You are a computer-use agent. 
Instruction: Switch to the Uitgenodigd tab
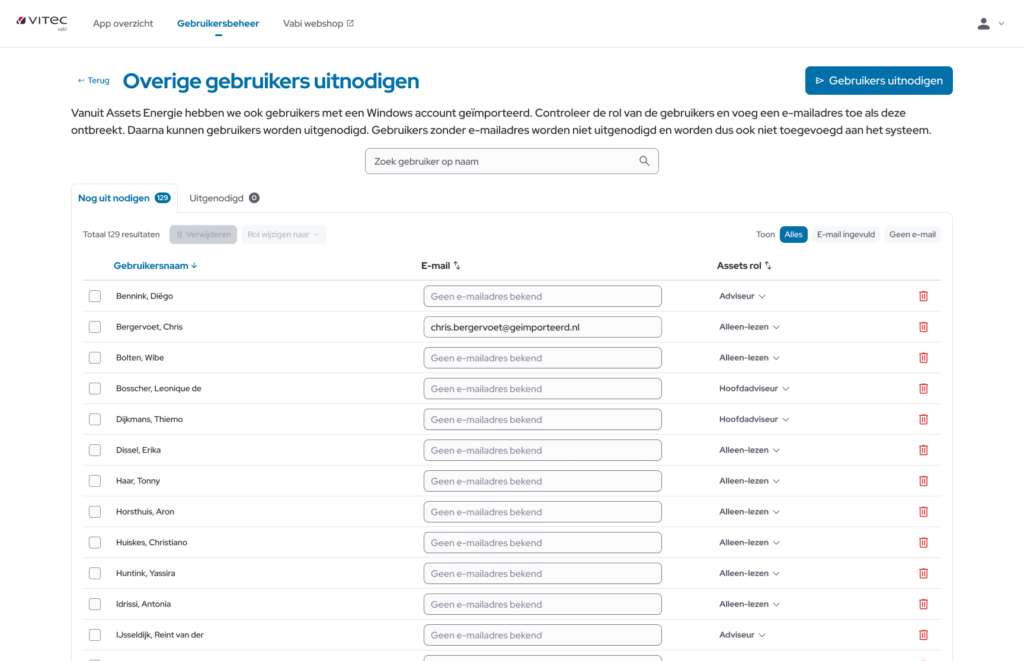[x=224, y=198]
